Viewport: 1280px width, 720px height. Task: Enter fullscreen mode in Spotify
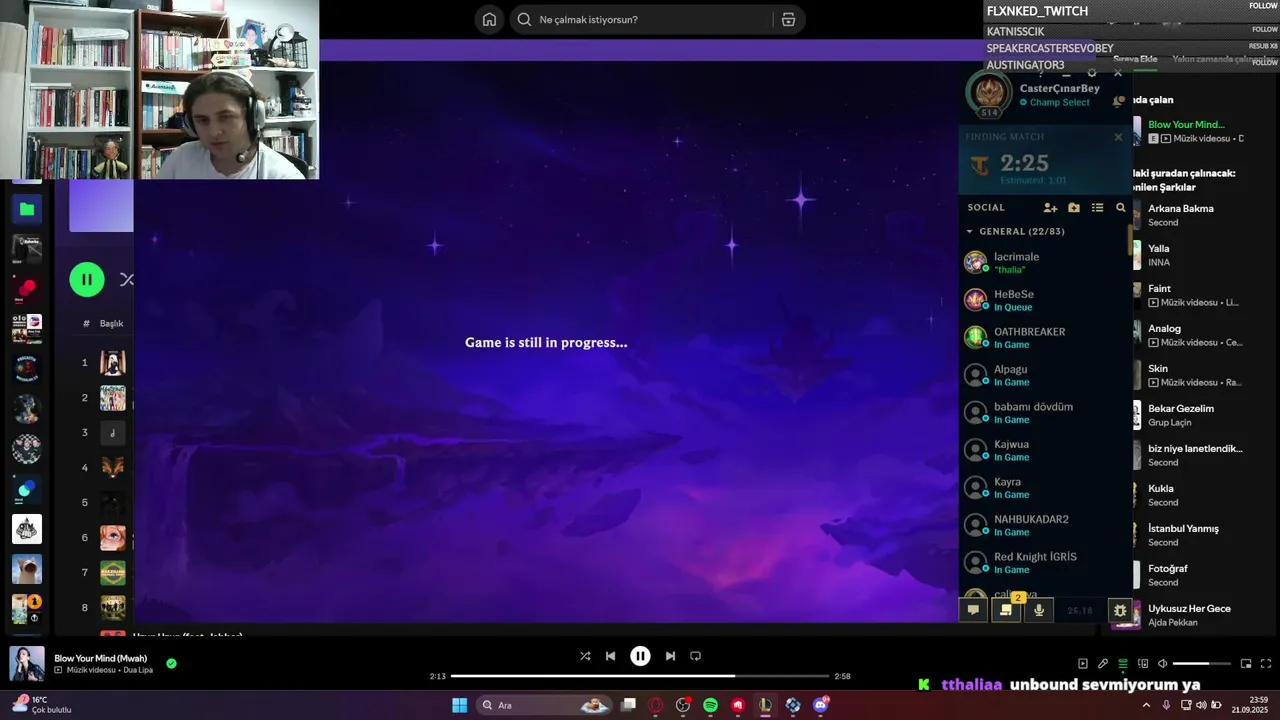click(1266, 663)
